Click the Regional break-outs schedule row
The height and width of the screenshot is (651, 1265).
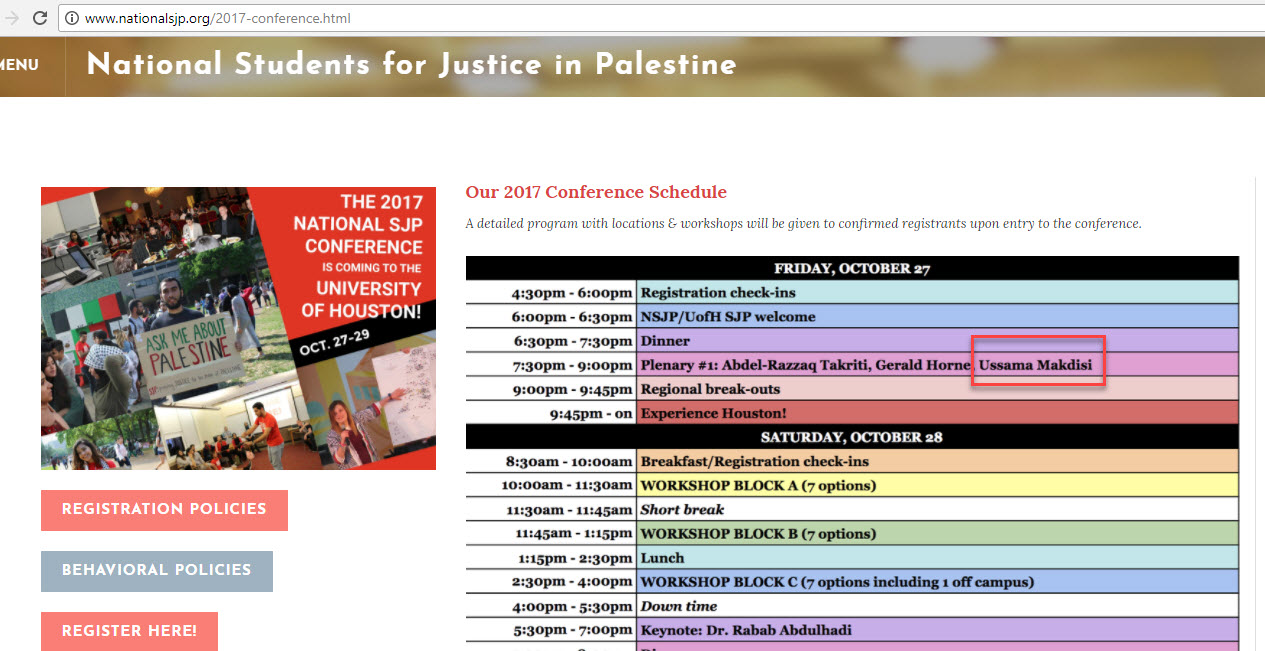point(710,389)
